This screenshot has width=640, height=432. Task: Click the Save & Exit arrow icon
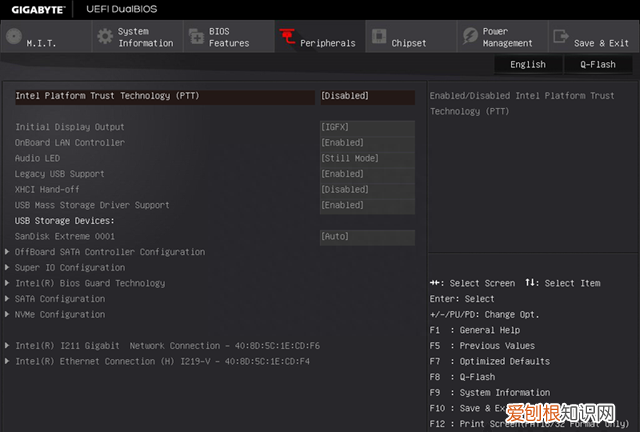tap(560, 37)
